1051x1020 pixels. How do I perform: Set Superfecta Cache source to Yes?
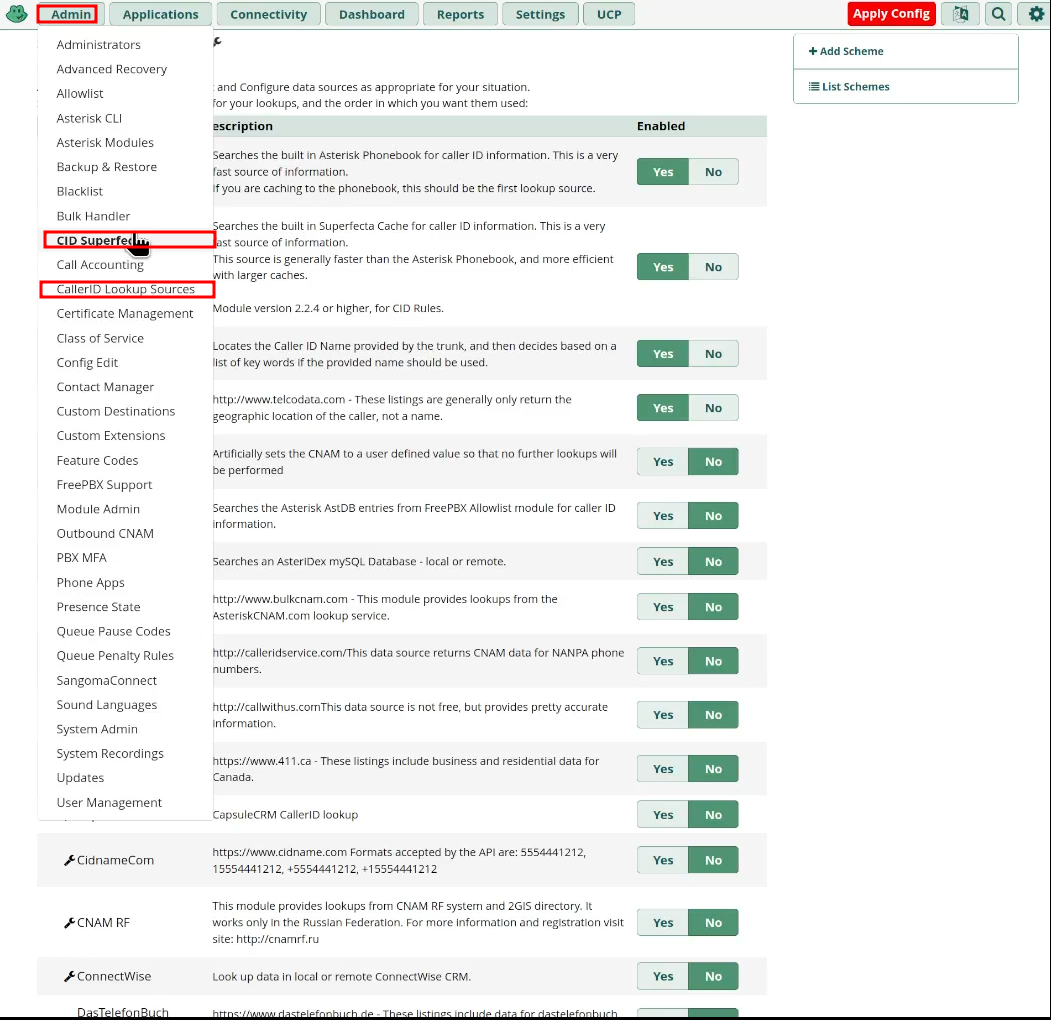[662, 267]
